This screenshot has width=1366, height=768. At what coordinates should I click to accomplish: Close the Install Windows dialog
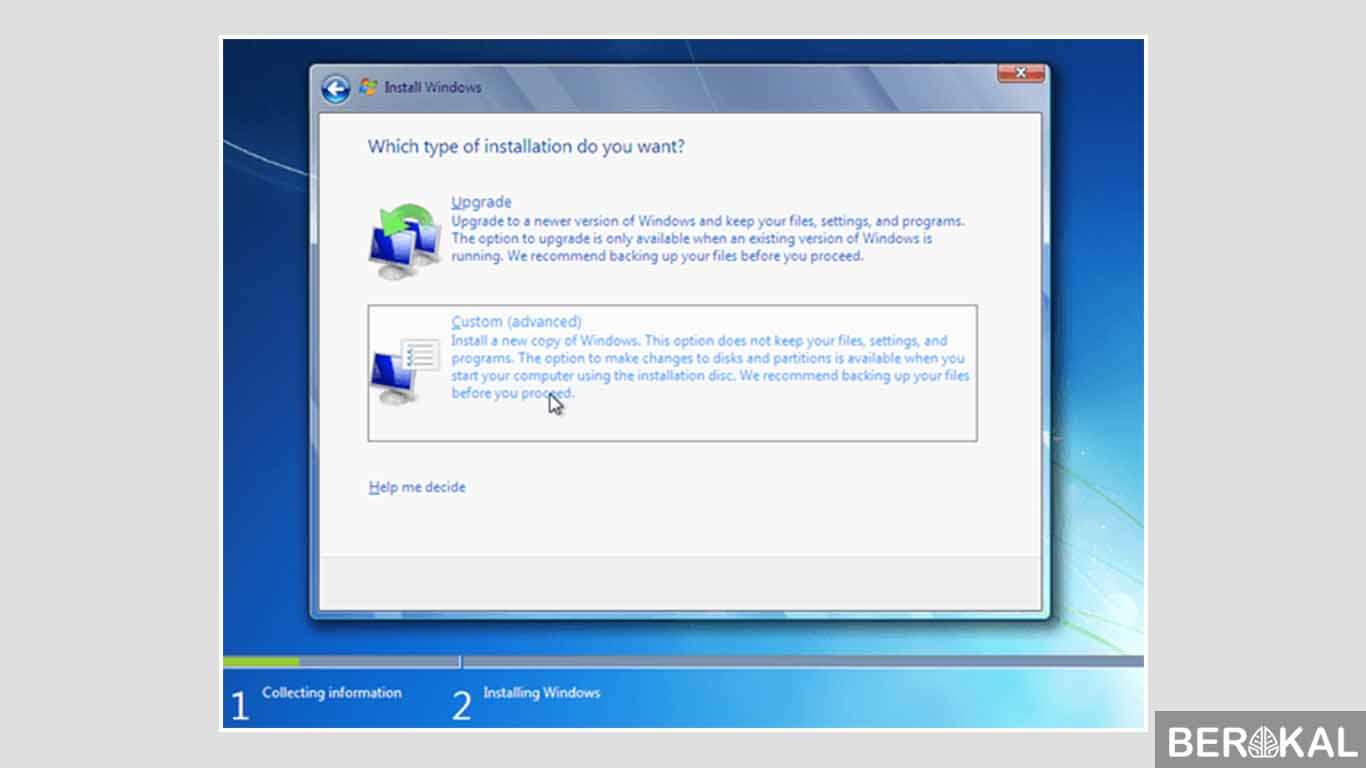coord(1021,73)
